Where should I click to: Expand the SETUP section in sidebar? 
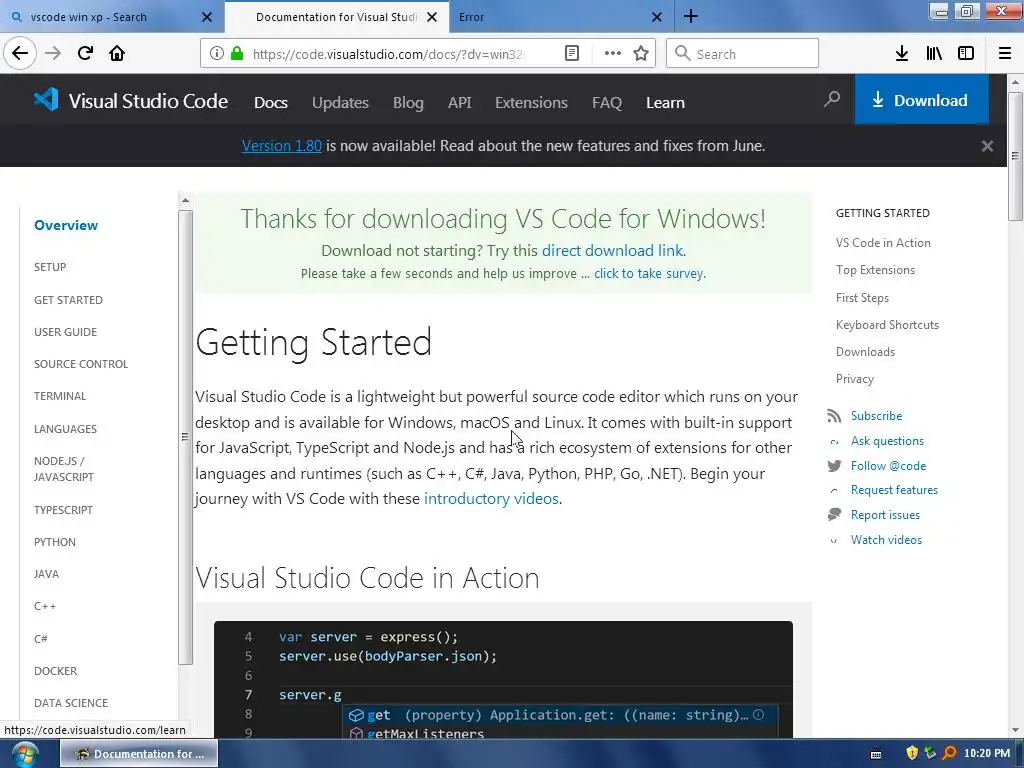(x=50, y=267)
